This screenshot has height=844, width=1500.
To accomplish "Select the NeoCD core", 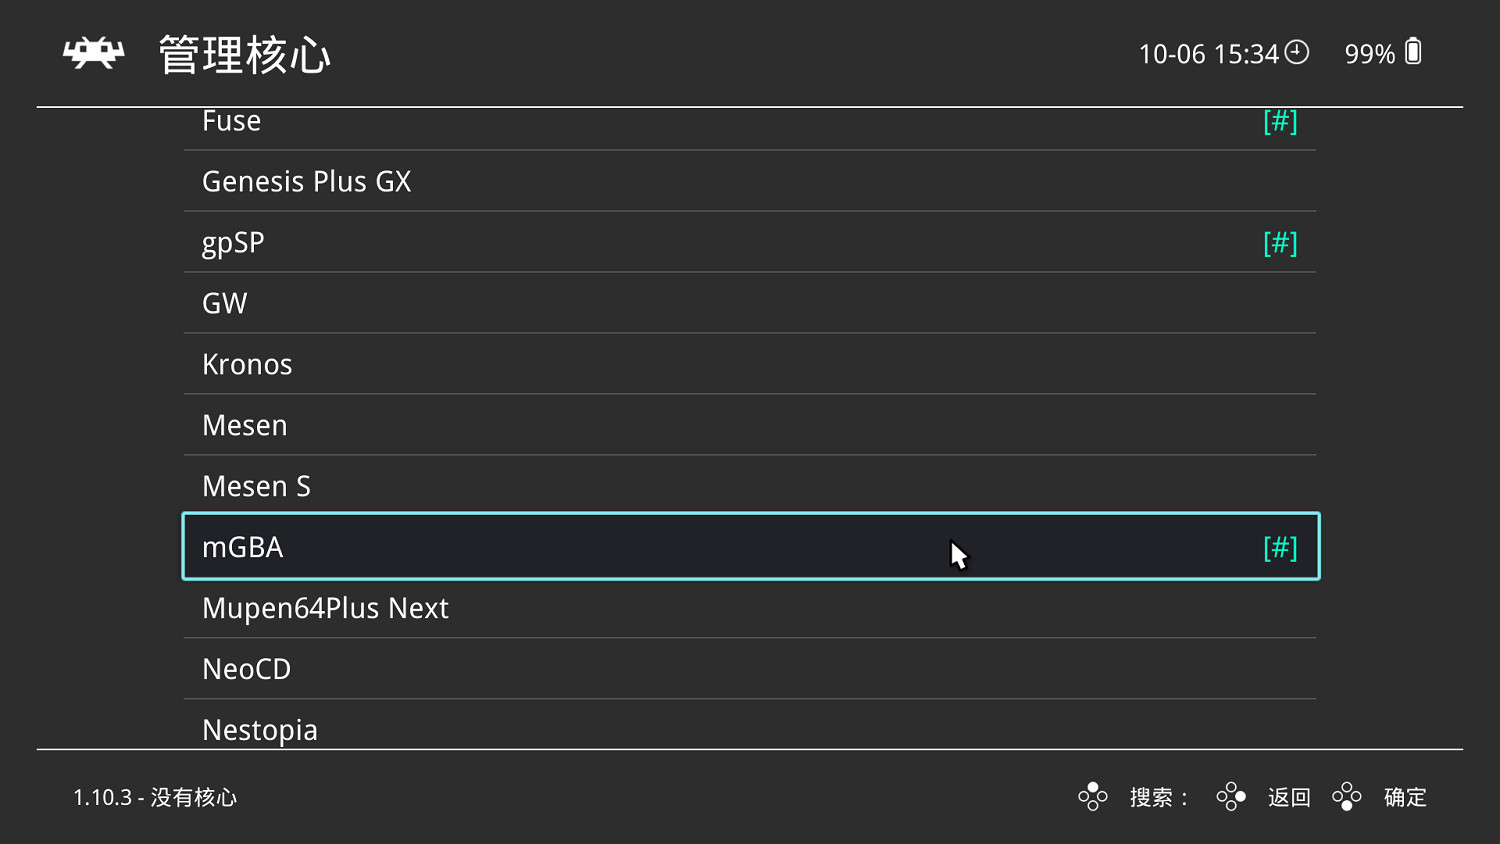I will [246, 670].
